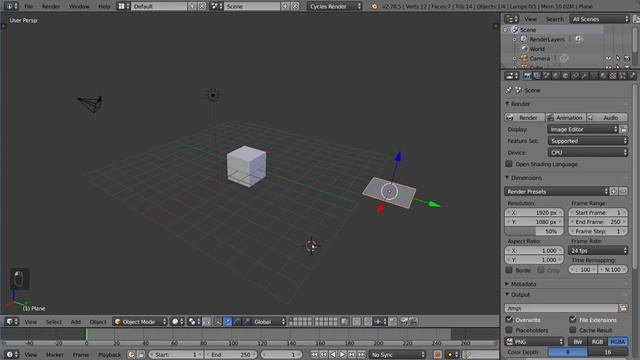Select the Camera object in outliner
This screenshot has height=360, width=640.
(540, 58)
